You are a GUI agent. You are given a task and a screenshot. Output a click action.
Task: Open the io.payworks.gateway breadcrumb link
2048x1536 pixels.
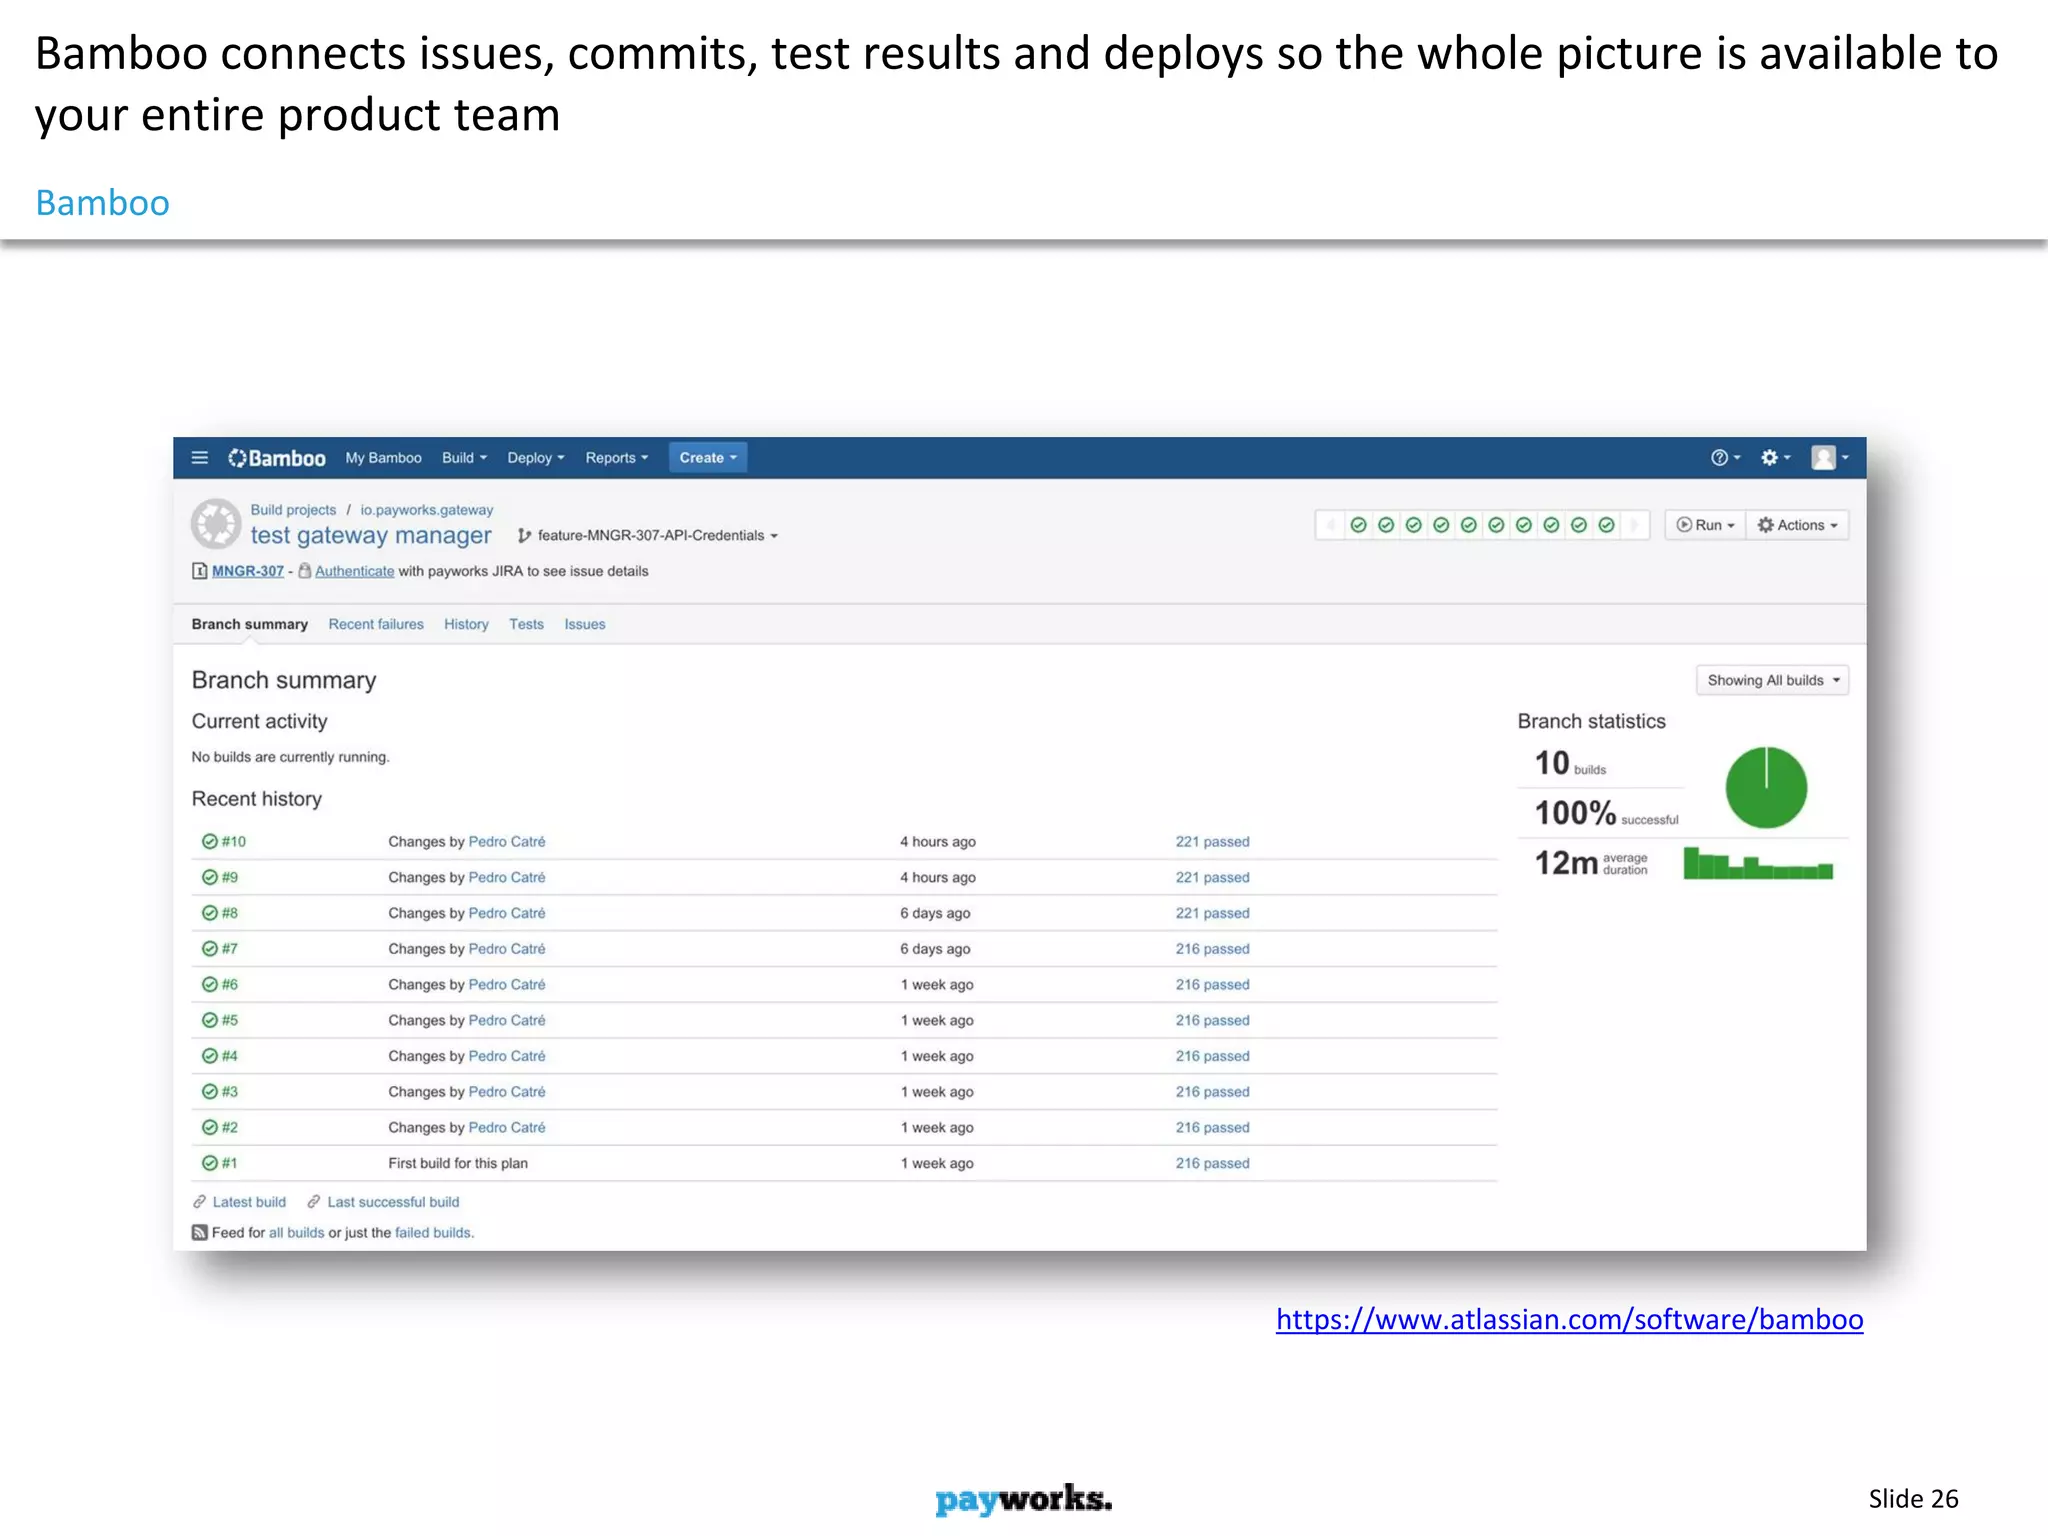427,510
